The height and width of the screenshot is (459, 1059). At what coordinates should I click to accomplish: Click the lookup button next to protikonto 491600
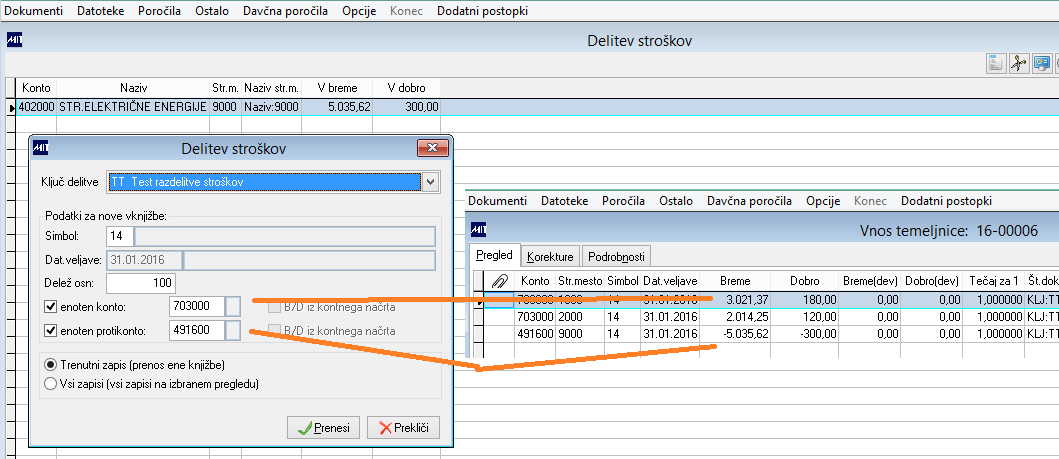(x=233, y=331)
